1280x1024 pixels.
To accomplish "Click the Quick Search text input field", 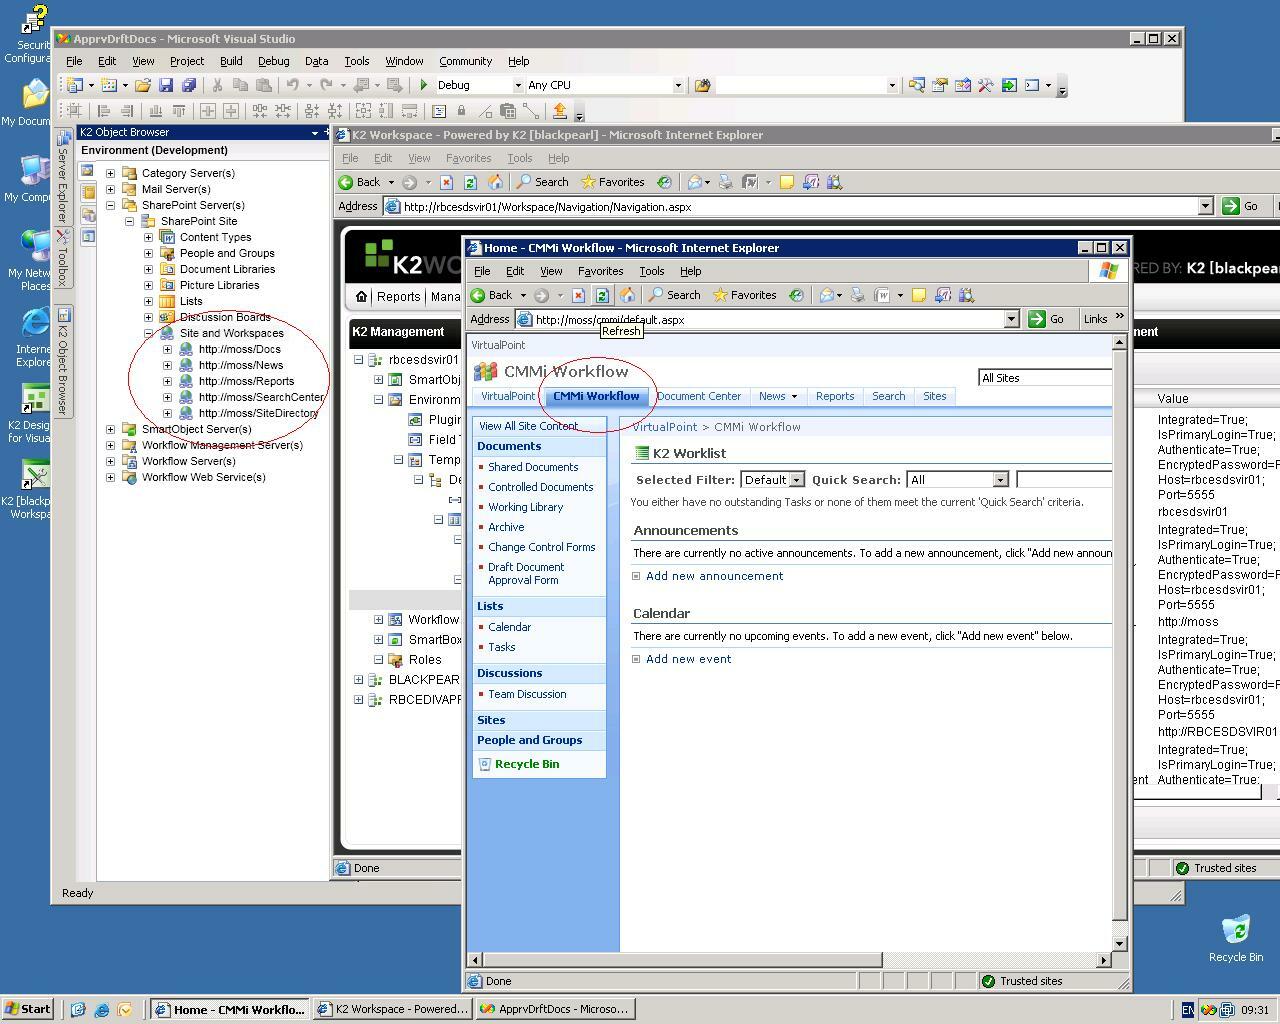I will [x=1064, y=480].
